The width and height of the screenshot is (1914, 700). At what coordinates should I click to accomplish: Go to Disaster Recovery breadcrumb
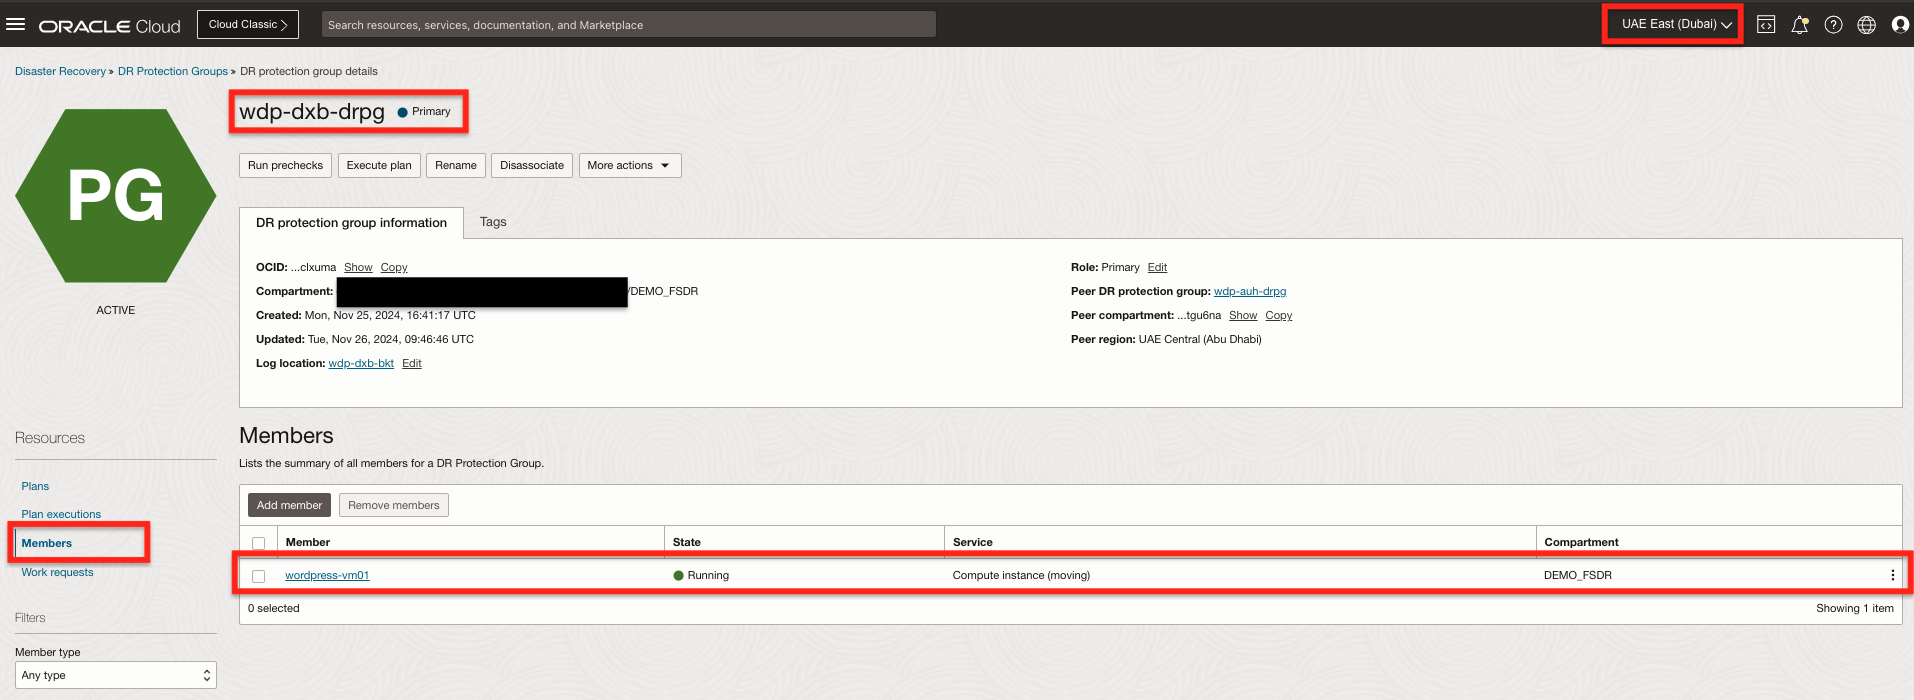coord(60,71)
